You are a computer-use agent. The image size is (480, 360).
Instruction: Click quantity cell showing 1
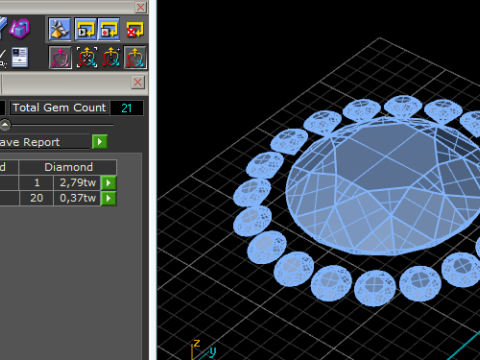pyautogui.click(x=36, y=182)
